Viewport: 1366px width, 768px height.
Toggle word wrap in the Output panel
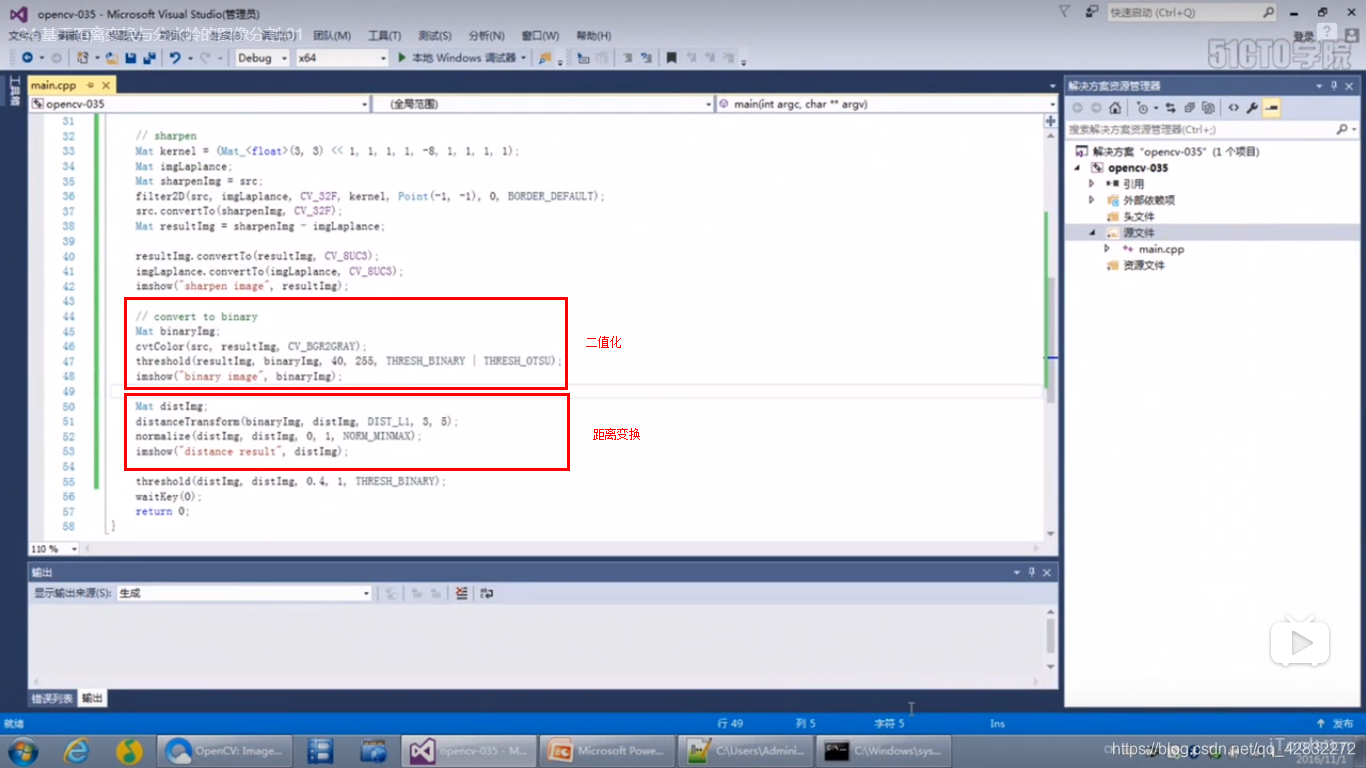click(x=487, y=593)
